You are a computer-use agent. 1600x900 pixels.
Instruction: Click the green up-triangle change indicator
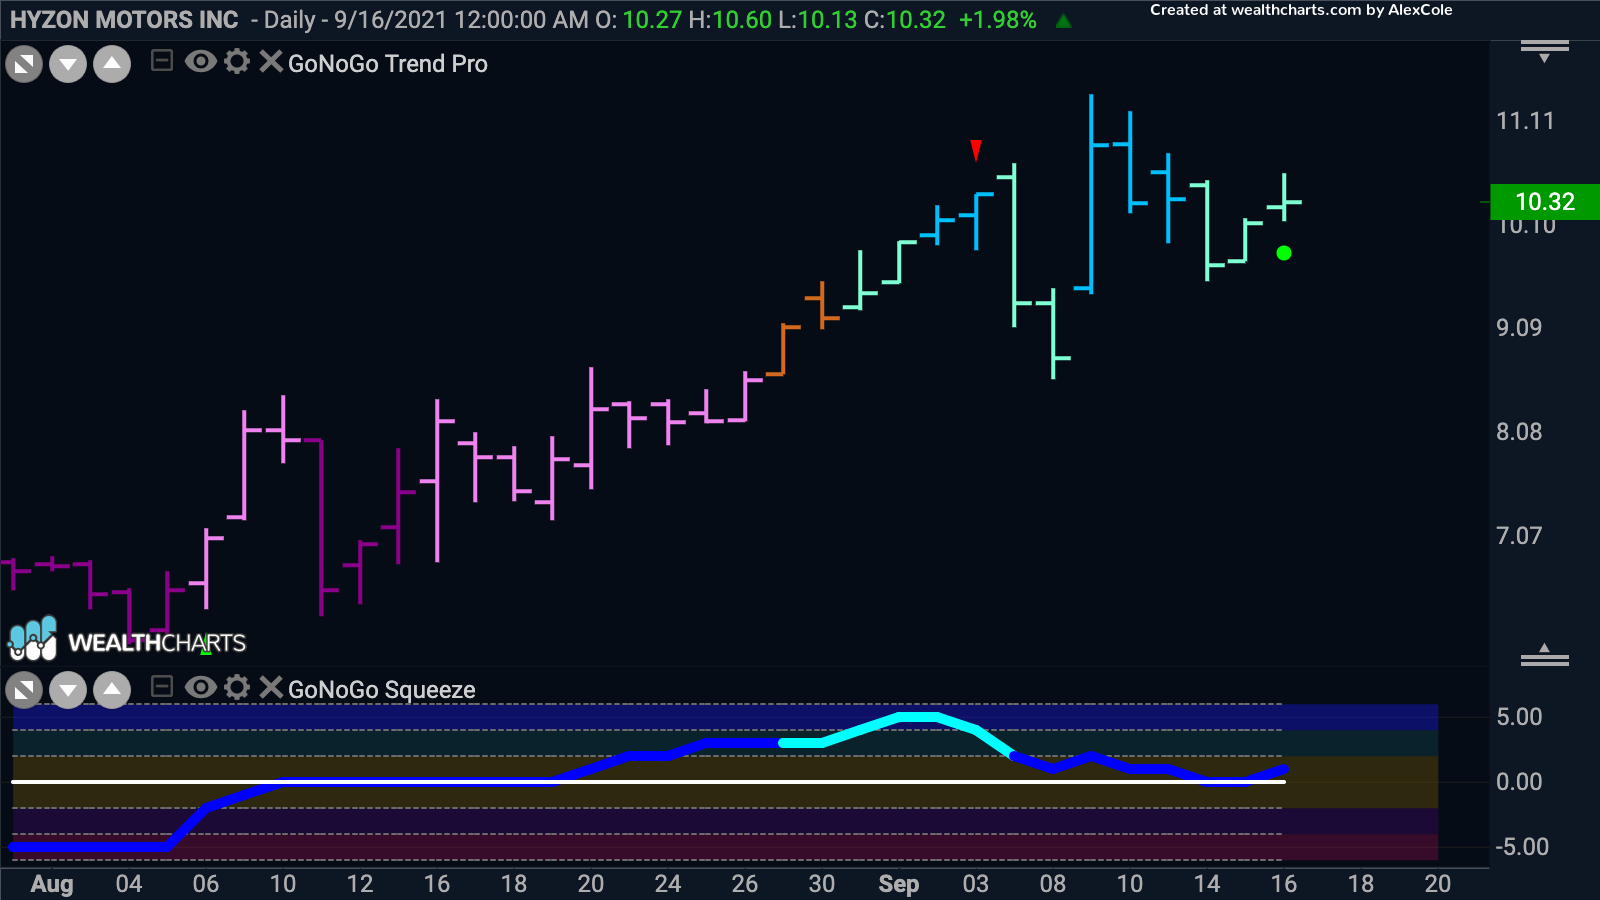point(1064,20)
